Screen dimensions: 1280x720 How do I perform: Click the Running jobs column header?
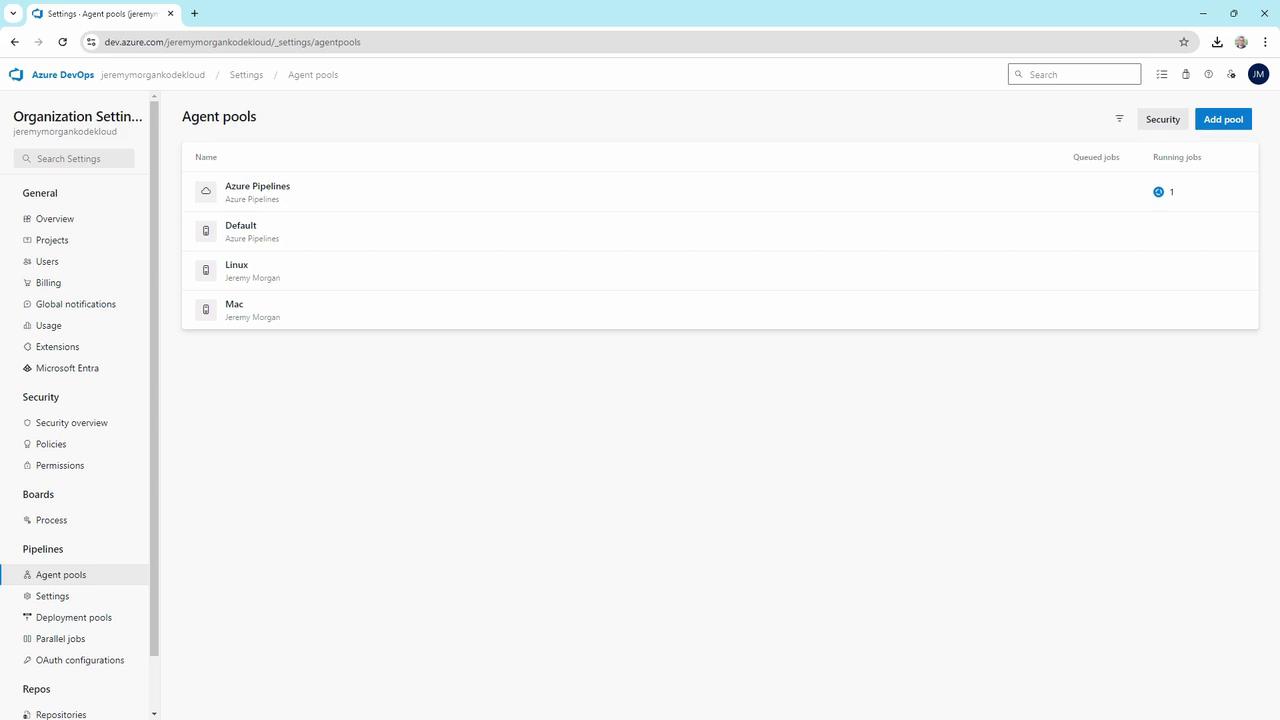pos(1177,157)
